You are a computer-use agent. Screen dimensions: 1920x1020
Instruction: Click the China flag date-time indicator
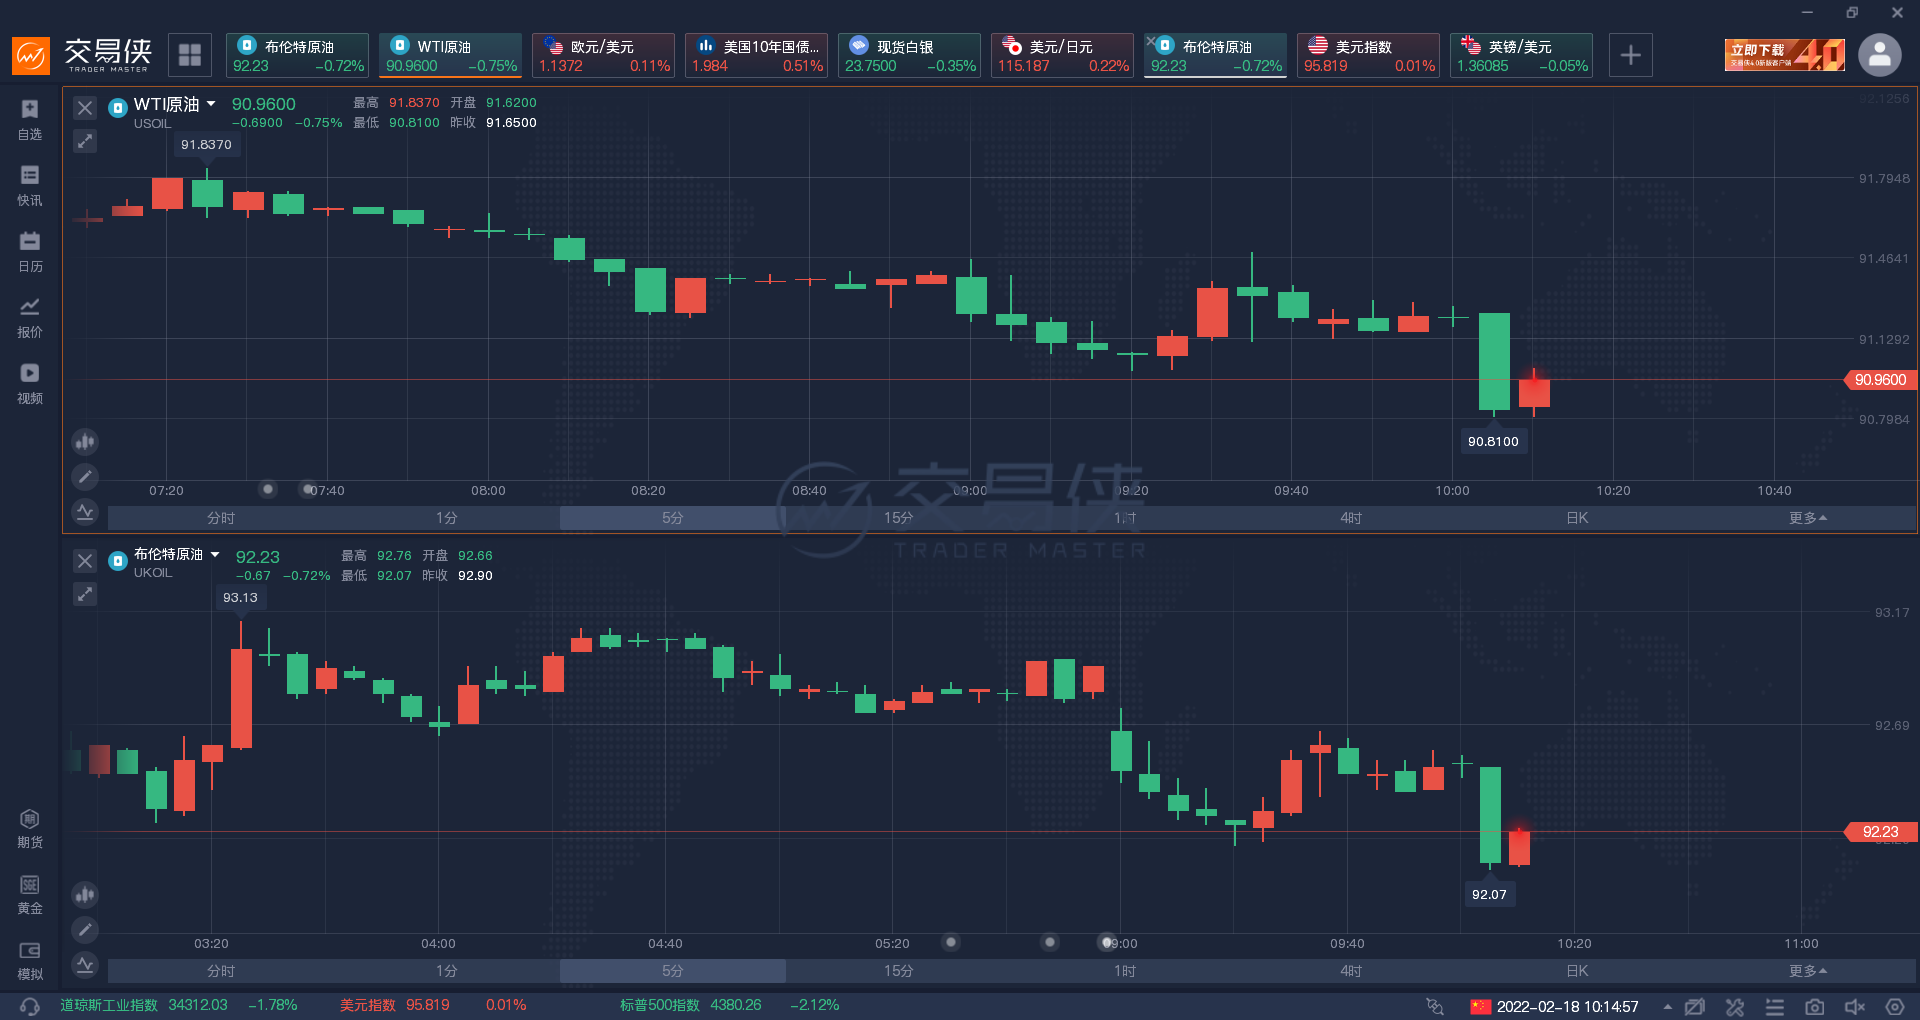[1554, 1007]
